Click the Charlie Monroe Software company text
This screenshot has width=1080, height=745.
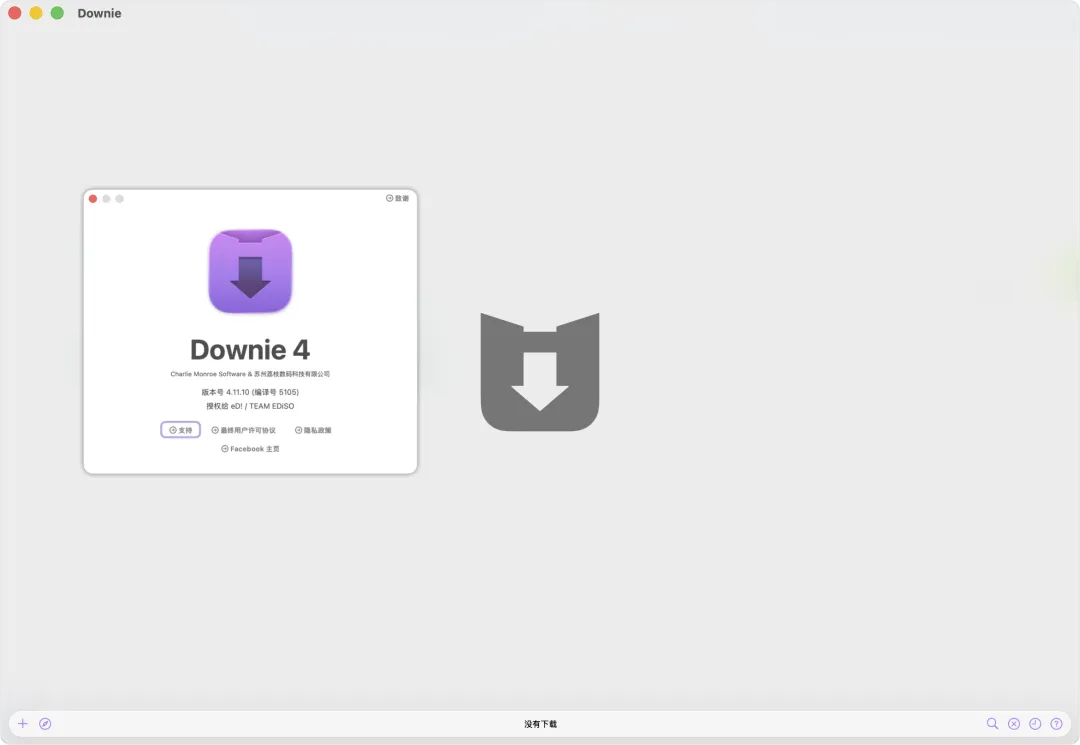coord(250,374)
